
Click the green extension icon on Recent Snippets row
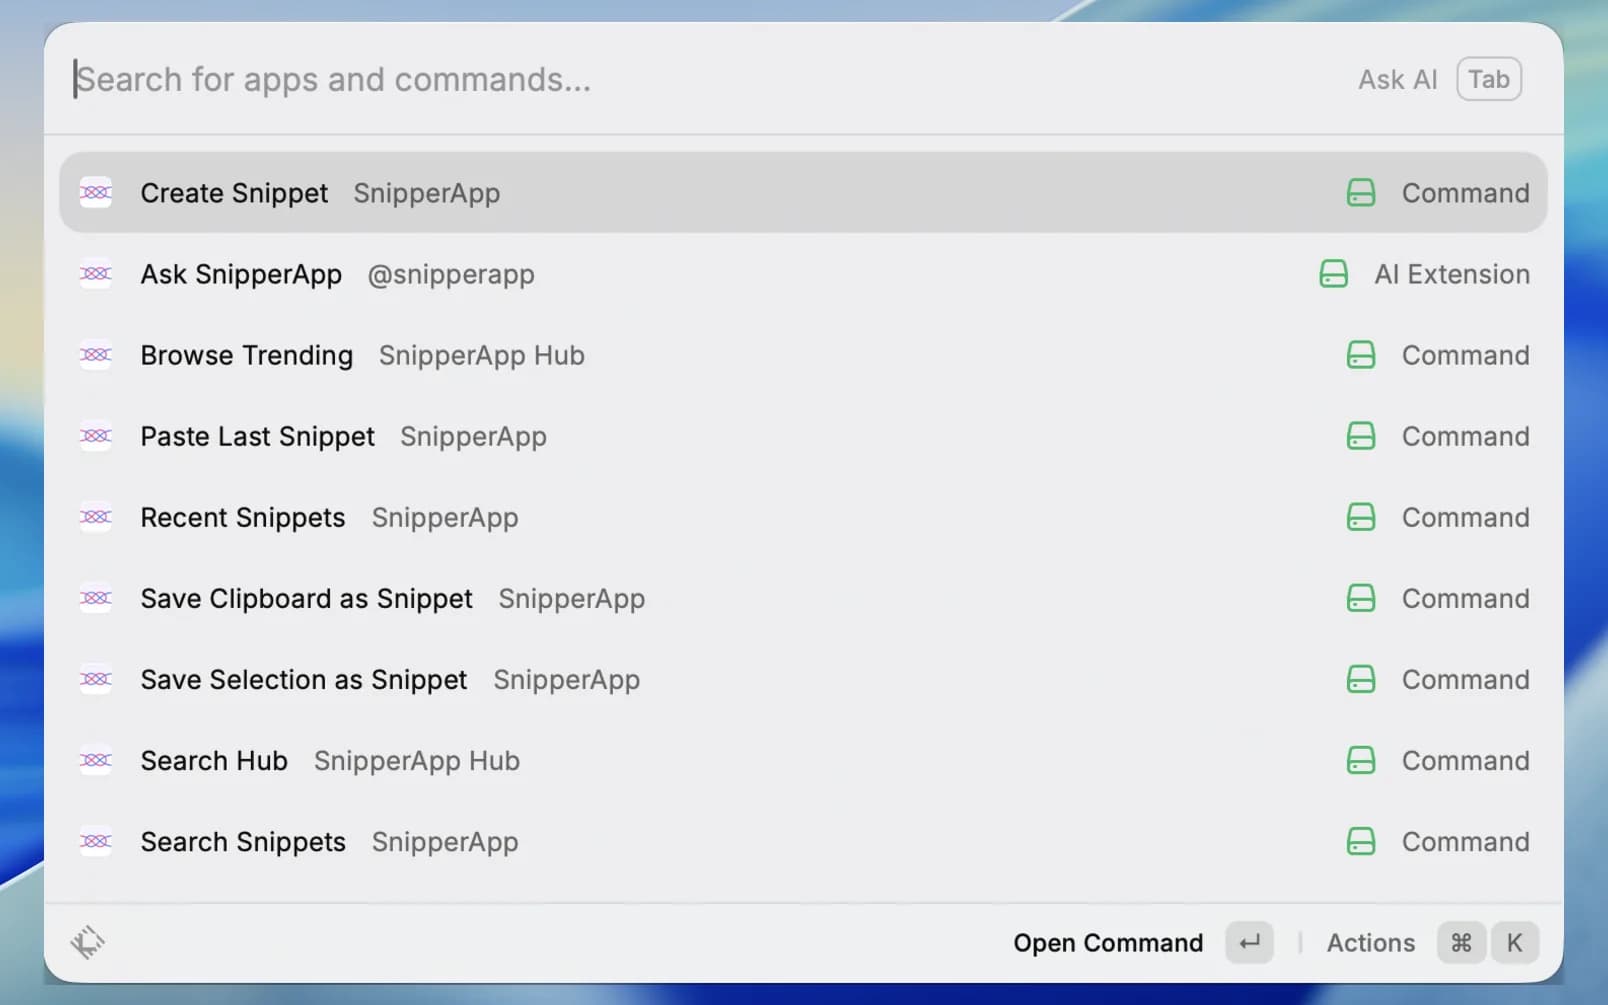(x=1361, y=517)
